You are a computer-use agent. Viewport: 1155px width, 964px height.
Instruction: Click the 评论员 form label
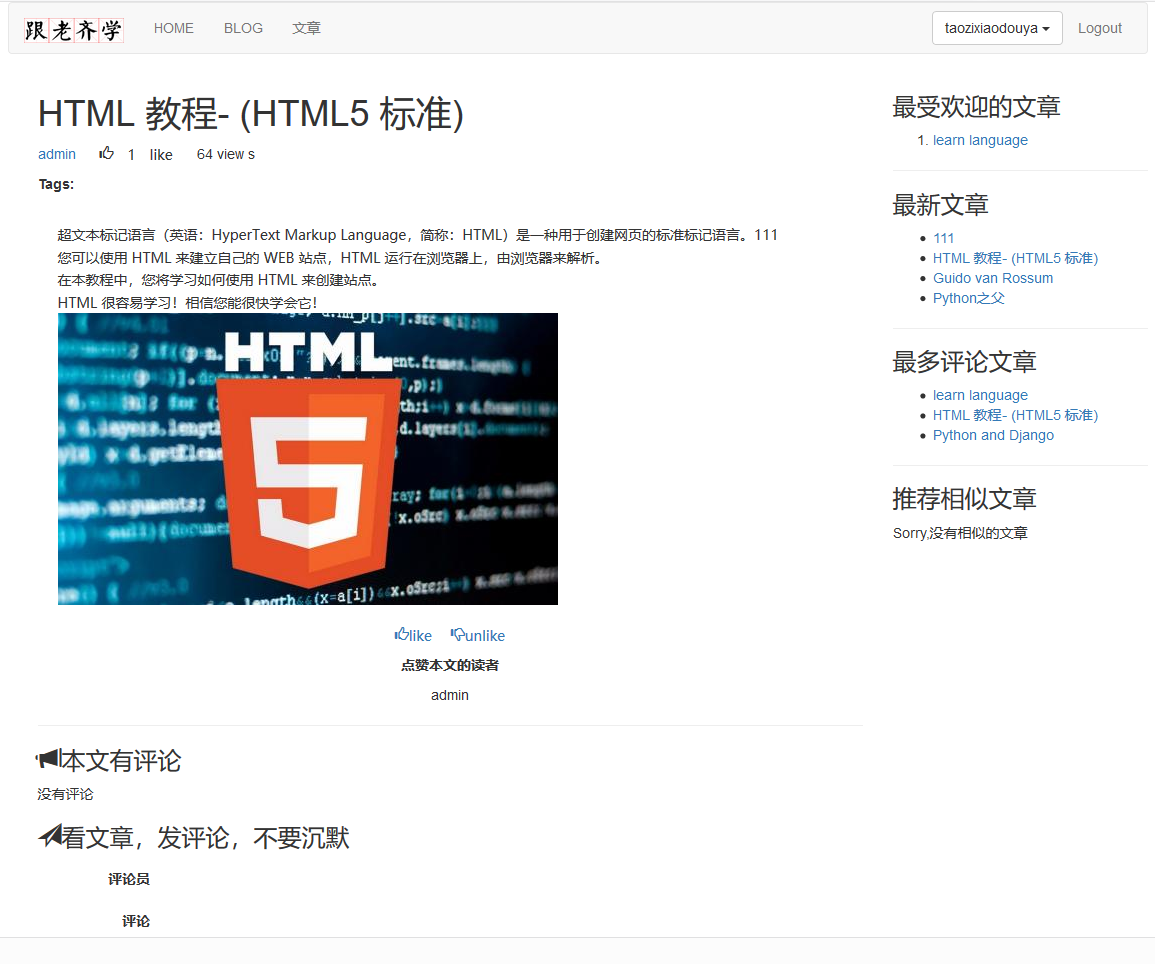129,879
